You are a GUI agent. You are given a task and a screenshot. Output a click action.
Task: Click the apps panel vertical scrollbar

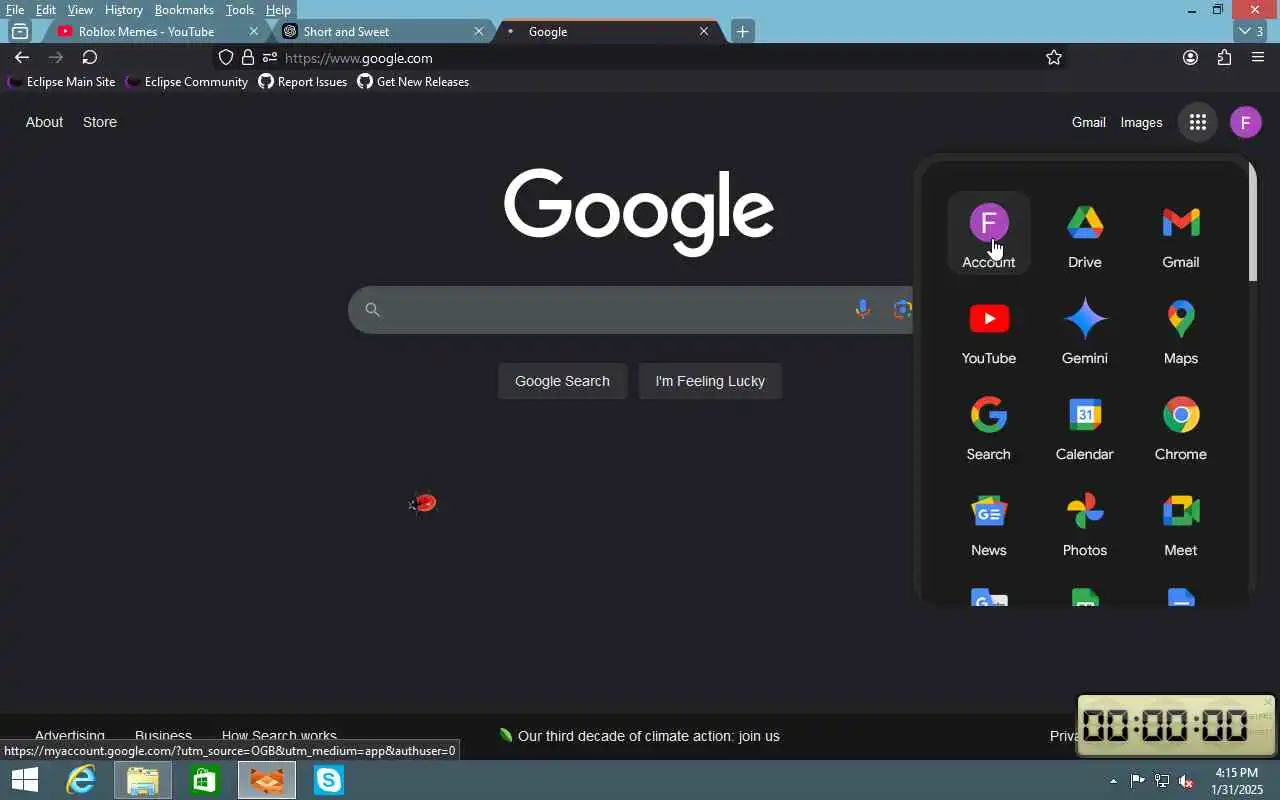pyautogui.click(x=1253, y=220)
